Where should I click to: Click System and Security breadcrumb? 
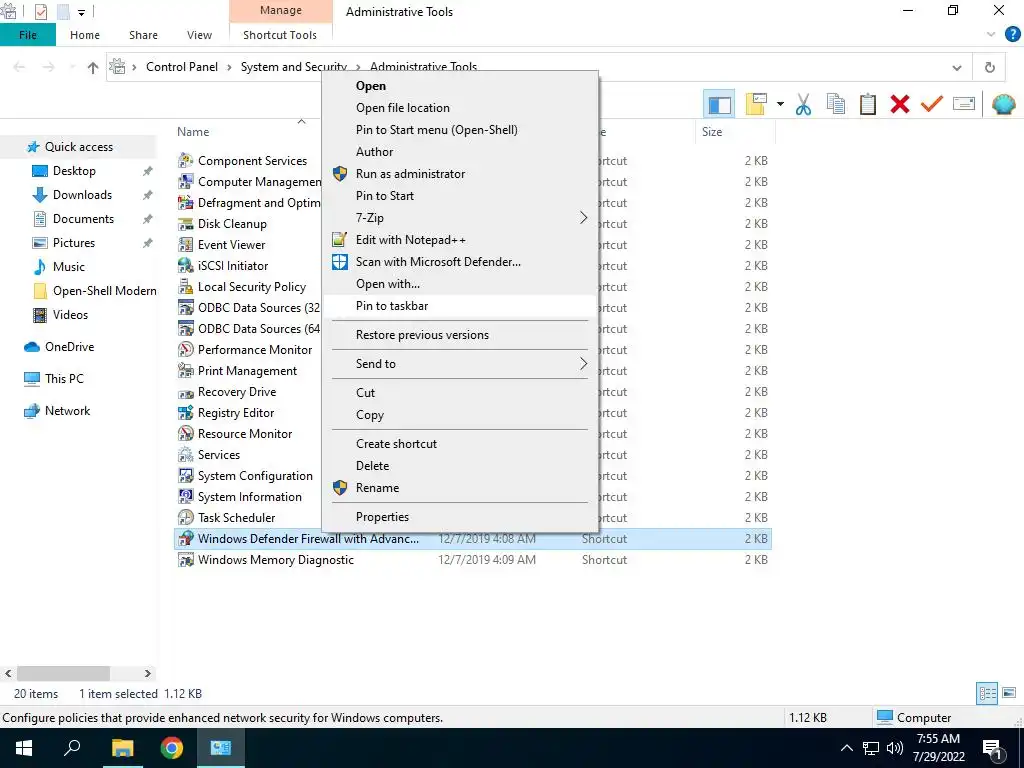[x=294, y=67]
